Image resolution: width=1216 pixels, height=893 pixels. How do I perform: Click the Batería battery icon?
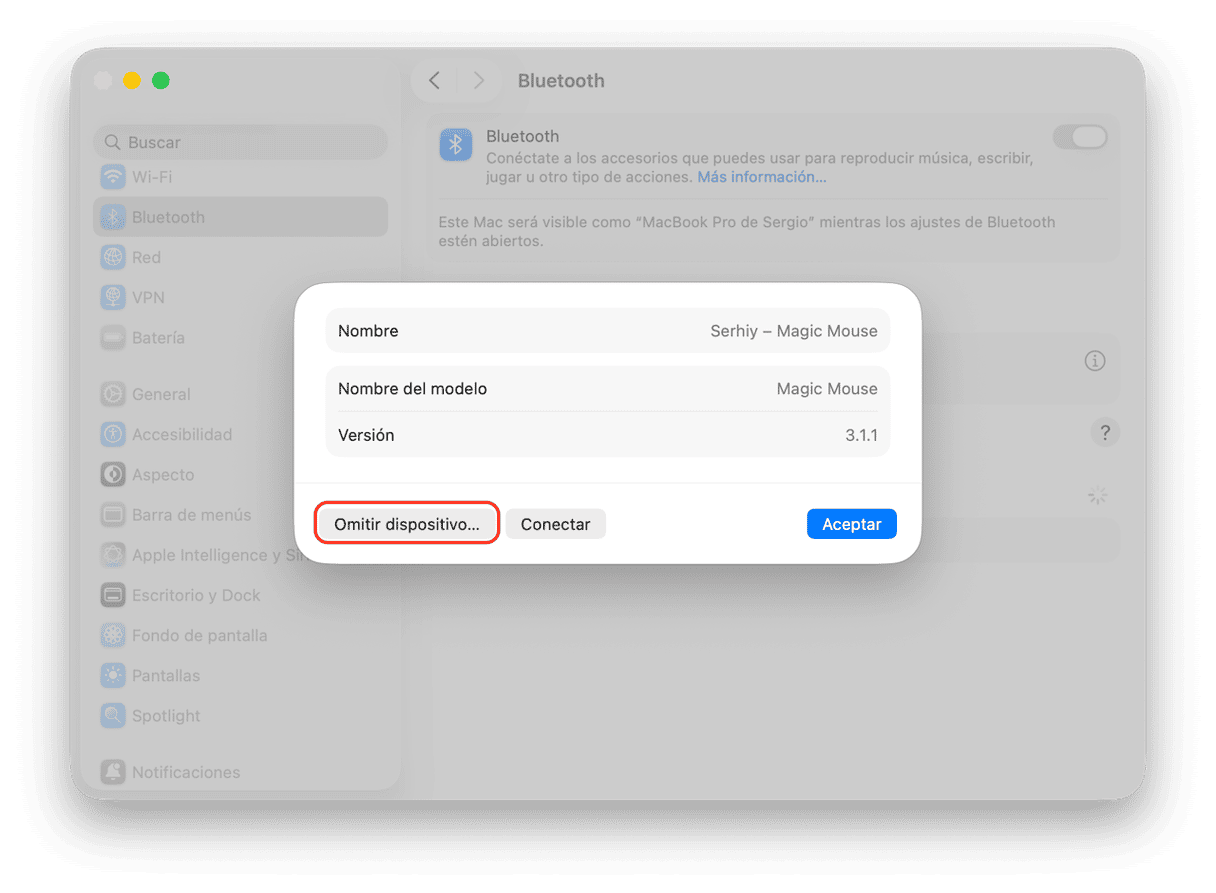pos(113,338)
